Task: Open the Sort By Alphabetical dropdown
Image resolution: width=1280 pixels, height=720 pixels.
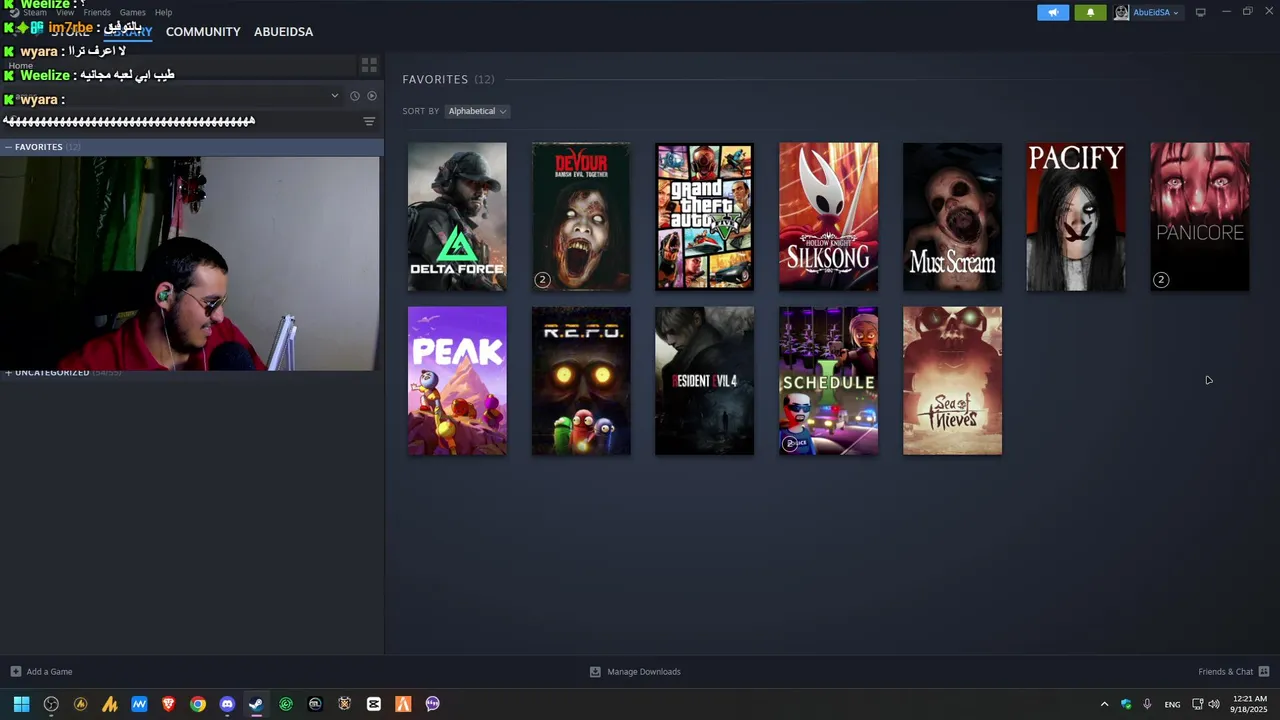Action: tap(477, 111)
